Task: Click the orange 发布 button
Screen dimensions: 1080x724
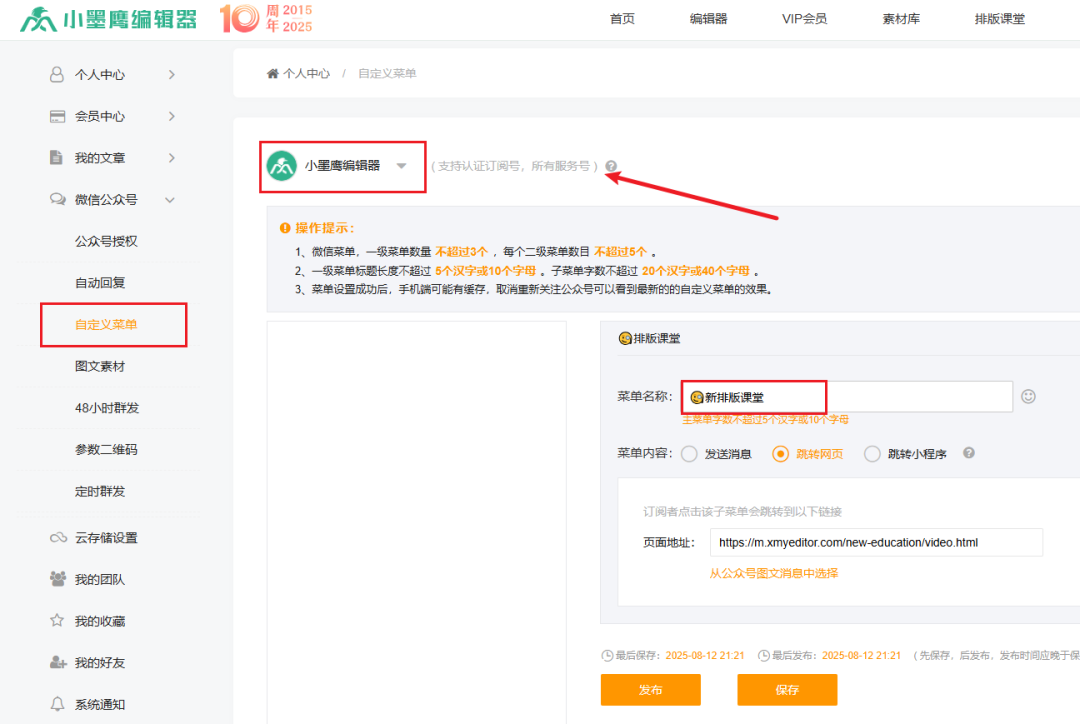Action: tap(650, 689)
